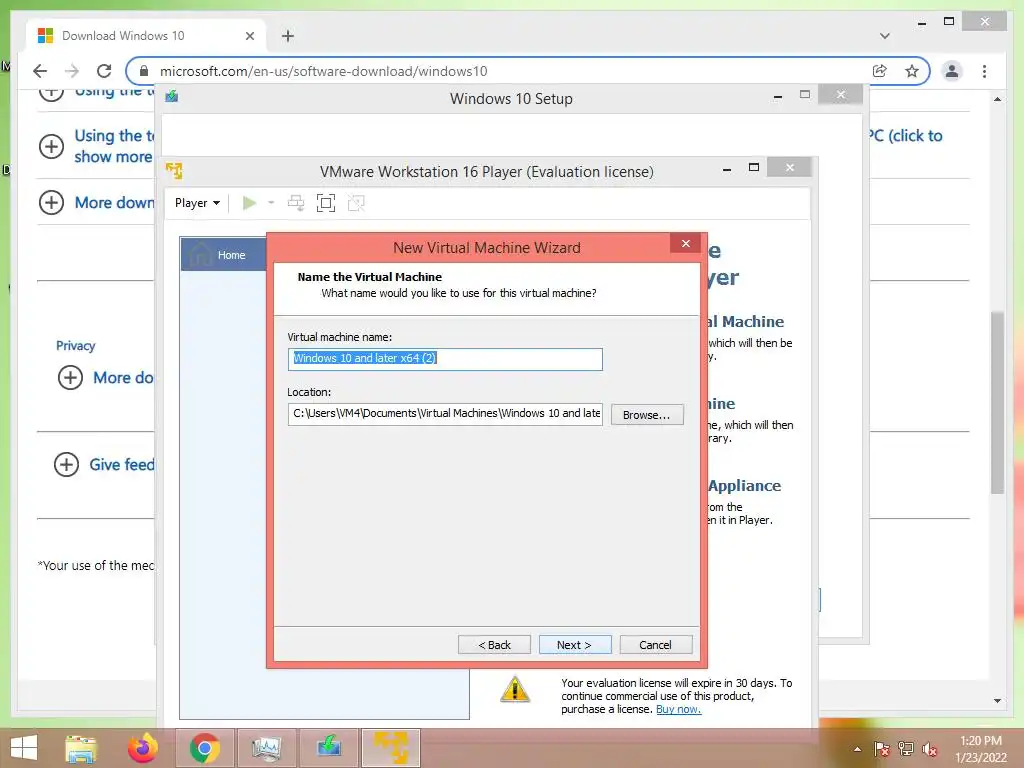Go Back in the VM wizard
1024x768 pixels.
tap(494, 645)
